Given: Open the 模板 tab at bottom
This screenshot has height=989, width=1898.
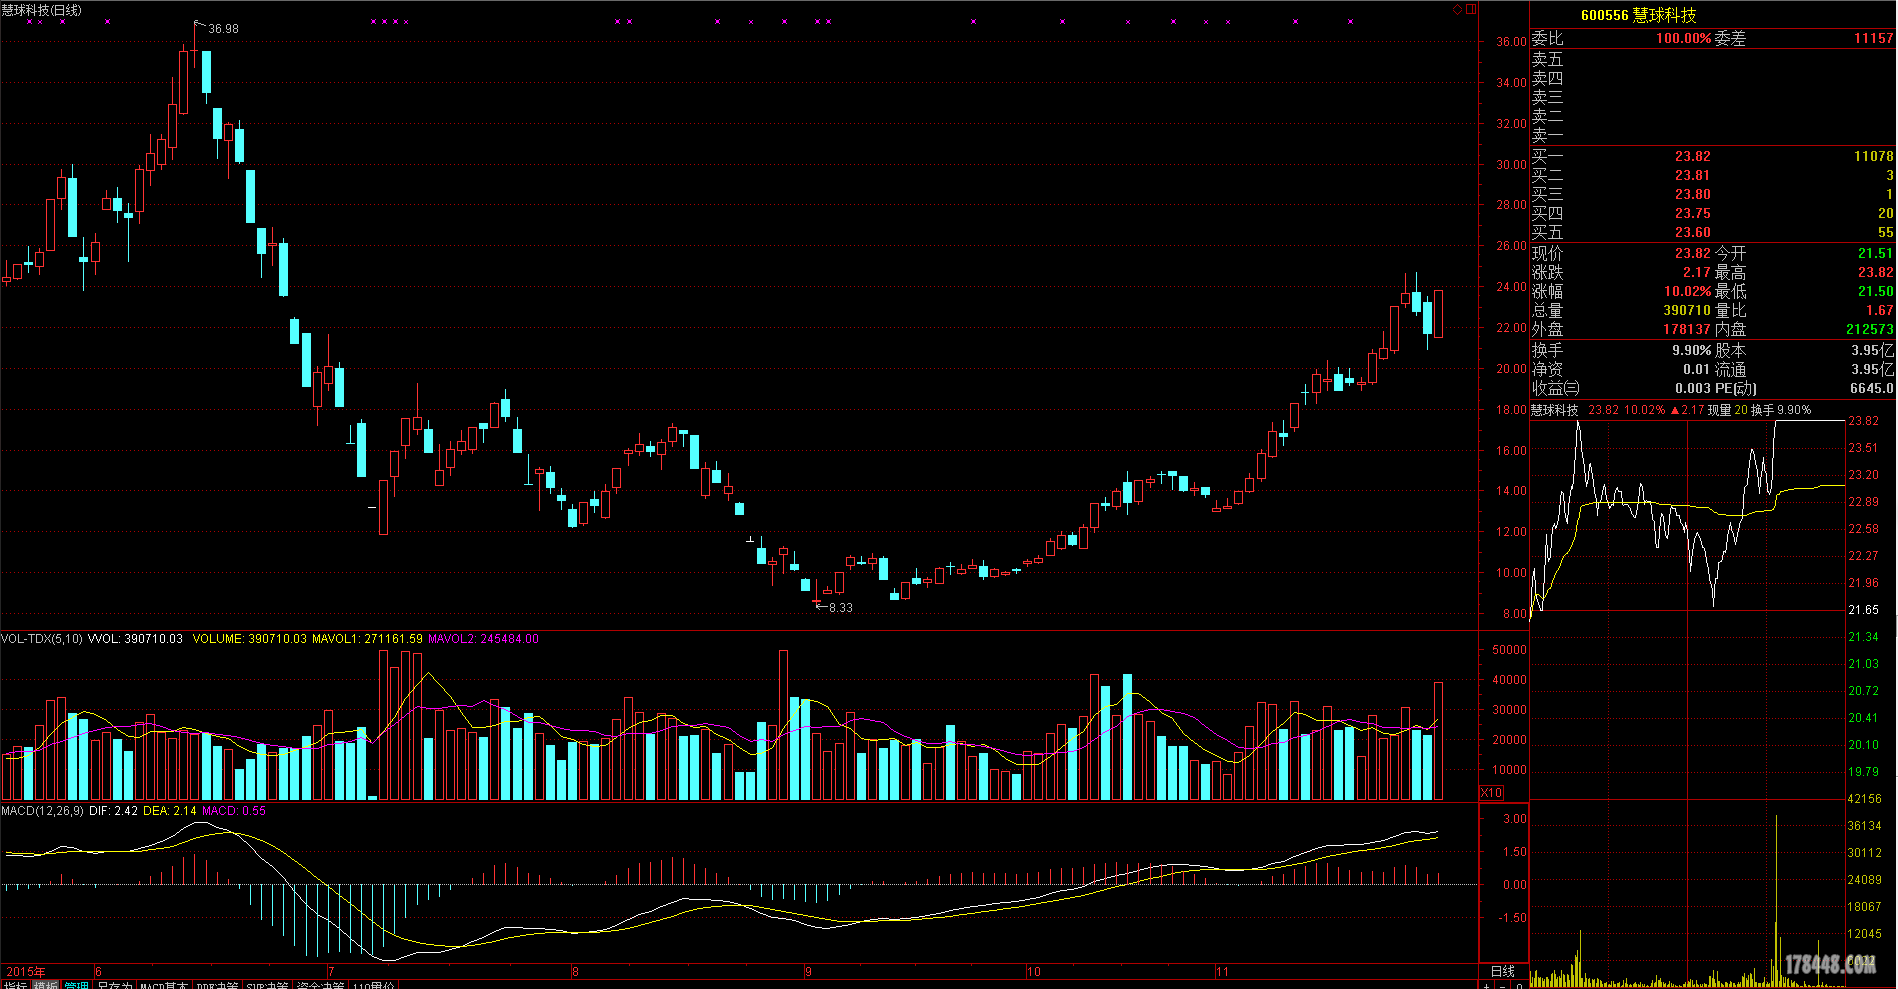Looking at the screenshot, I should [x=46, y=985].
